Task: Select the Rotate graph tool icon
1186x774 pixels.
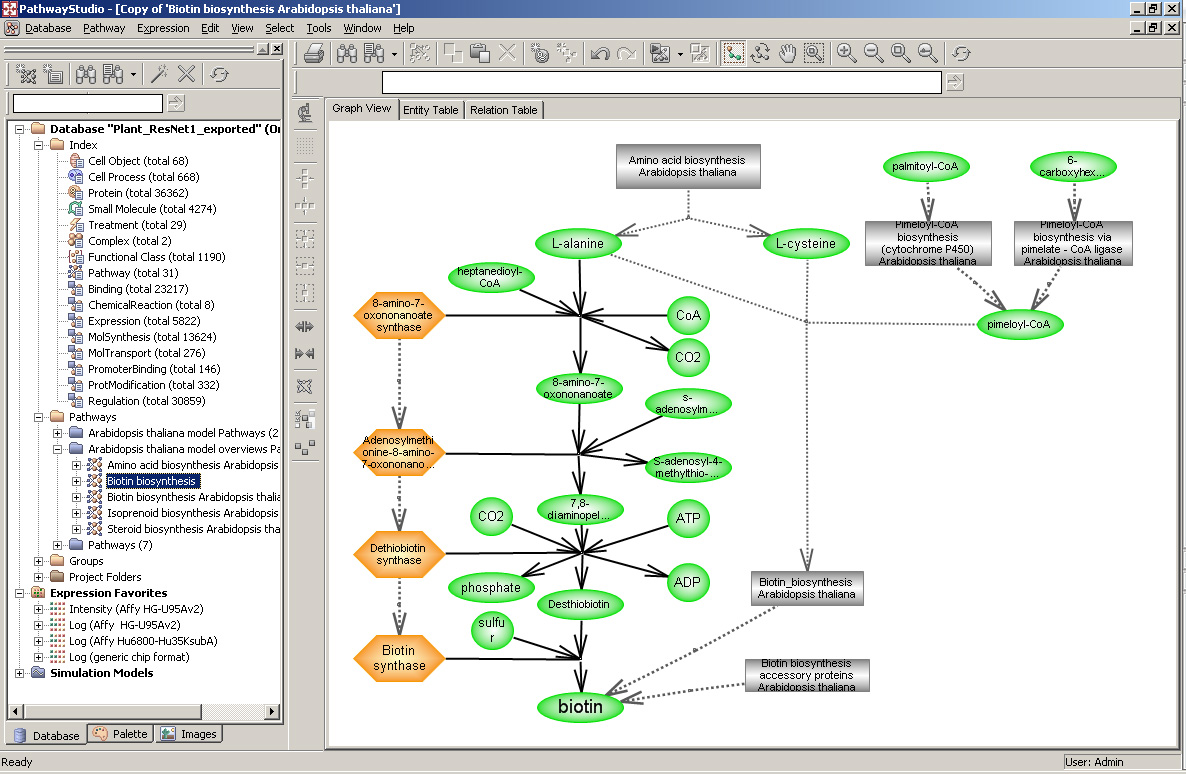Action: click(x=760, y=53)
